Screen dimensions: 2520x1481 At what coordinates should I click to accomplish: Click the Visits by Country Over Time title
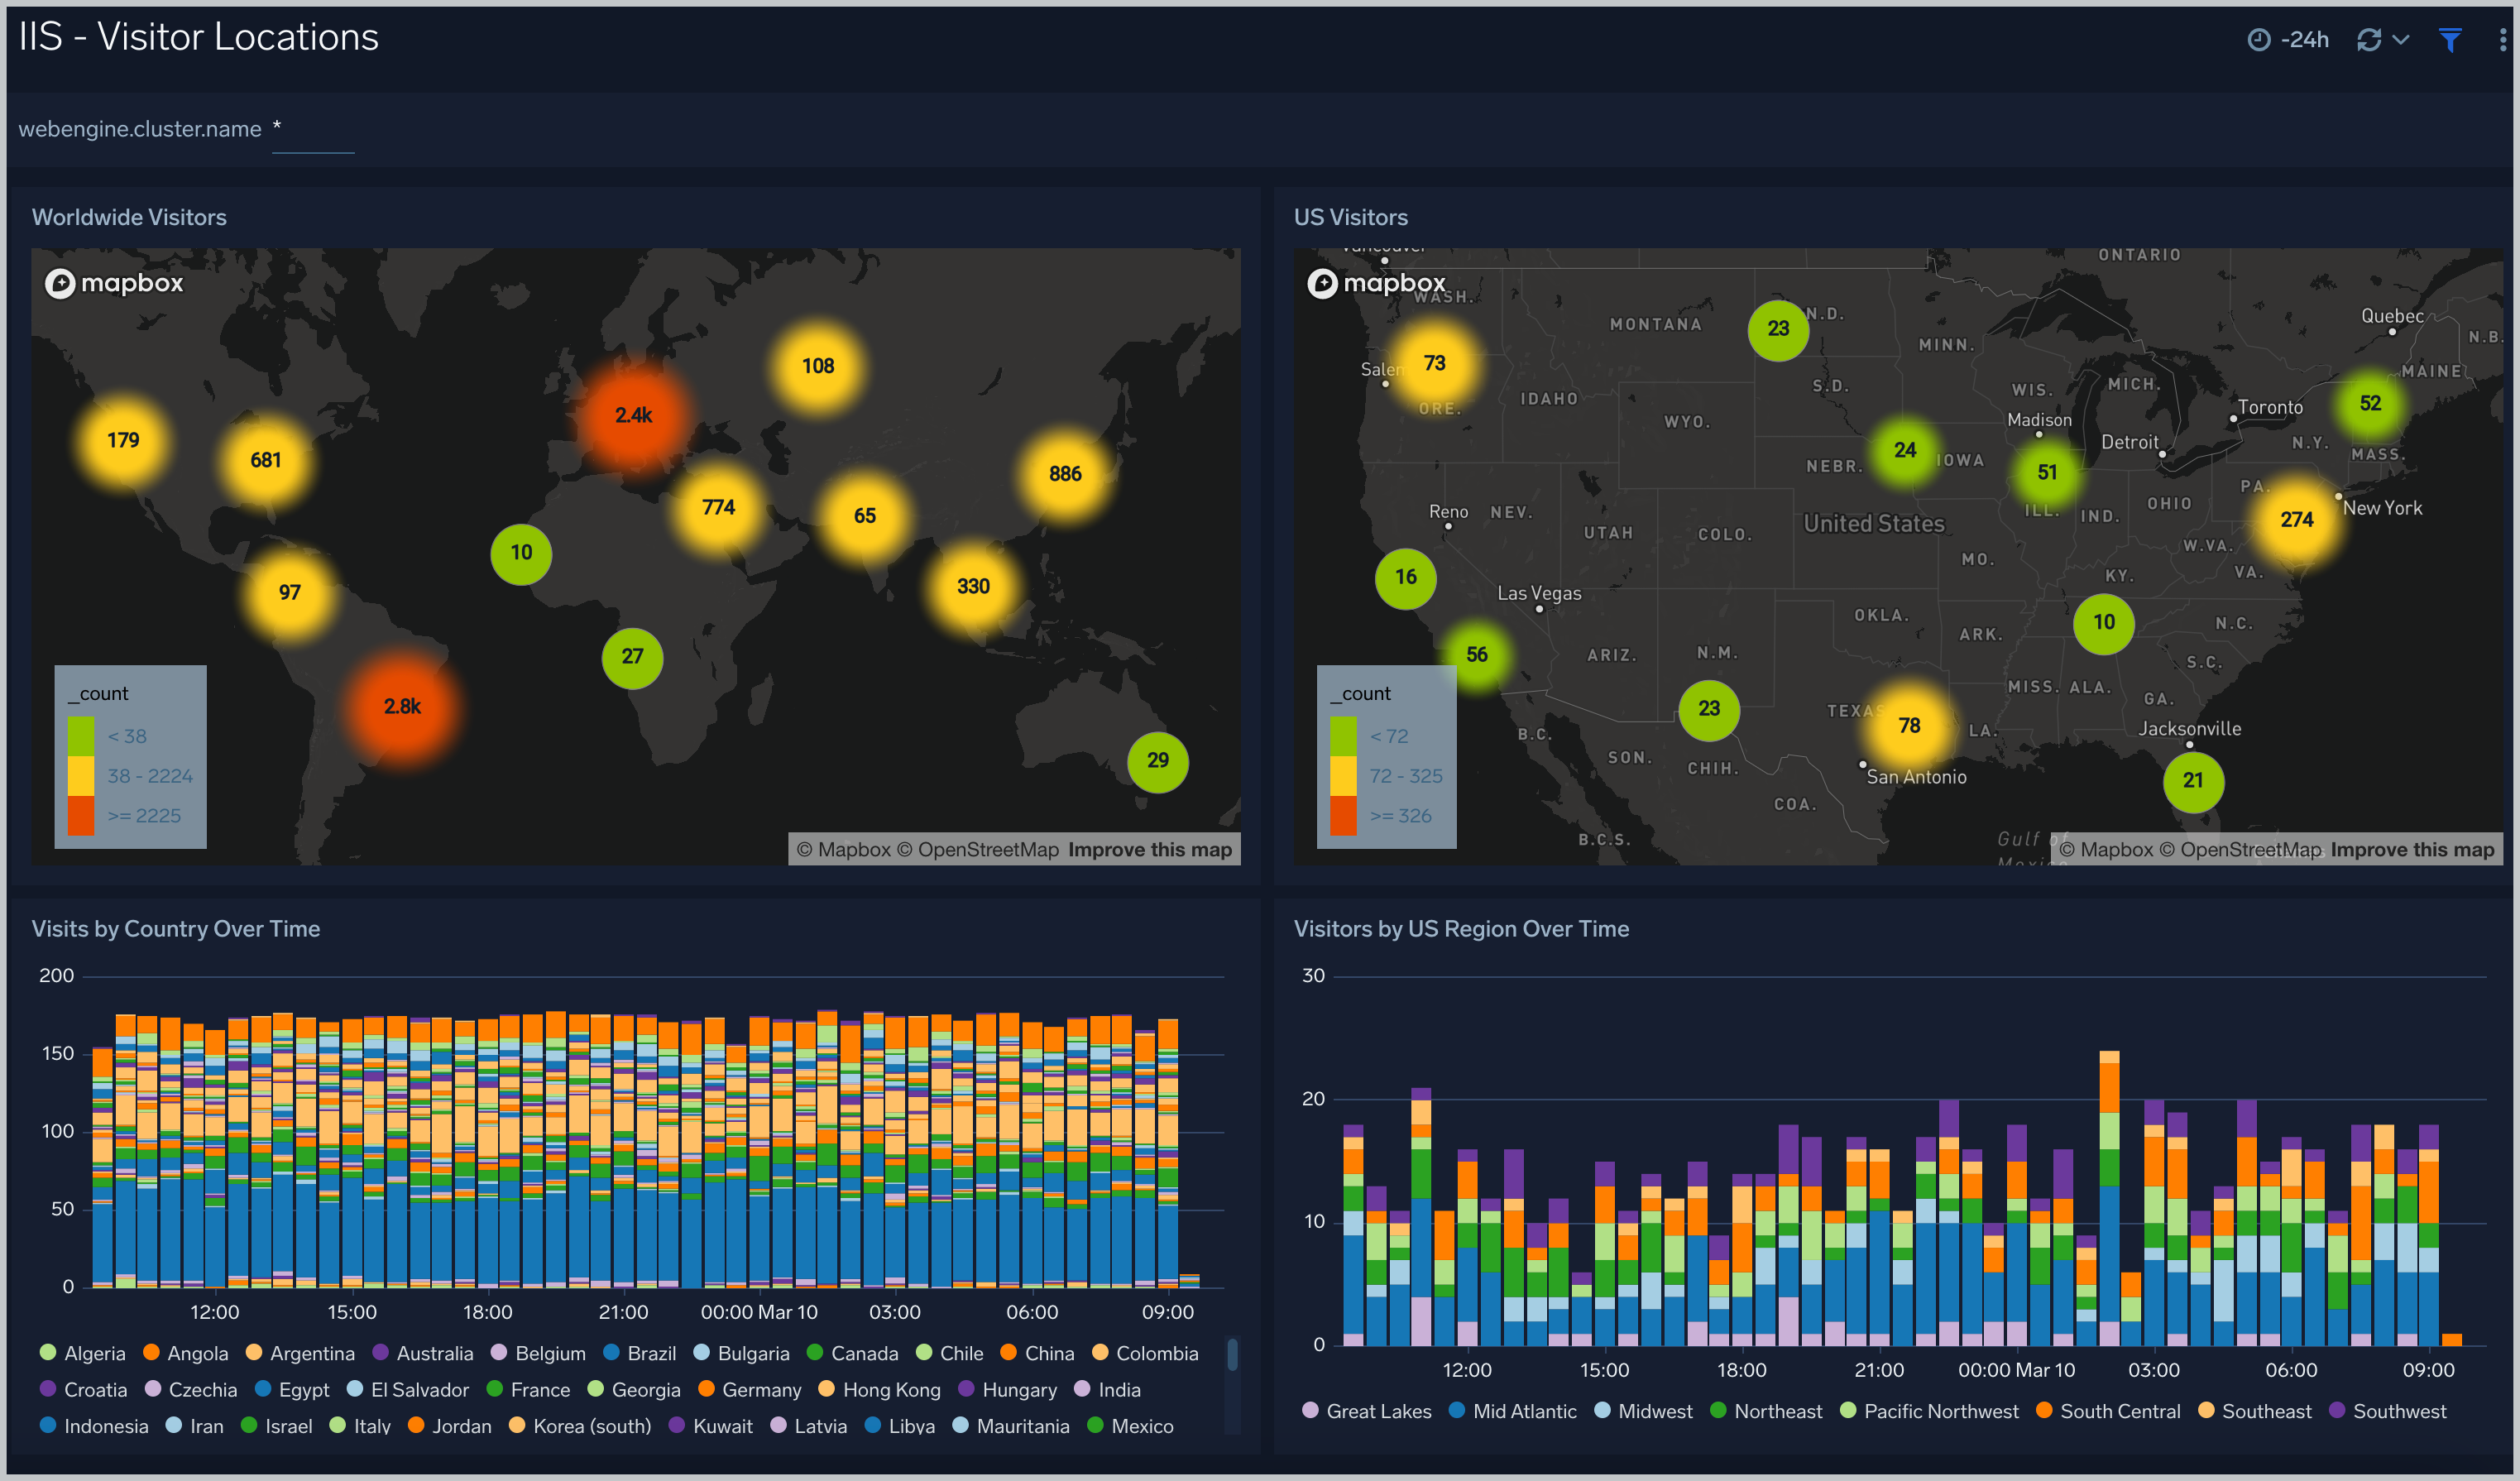pos(175,929)
